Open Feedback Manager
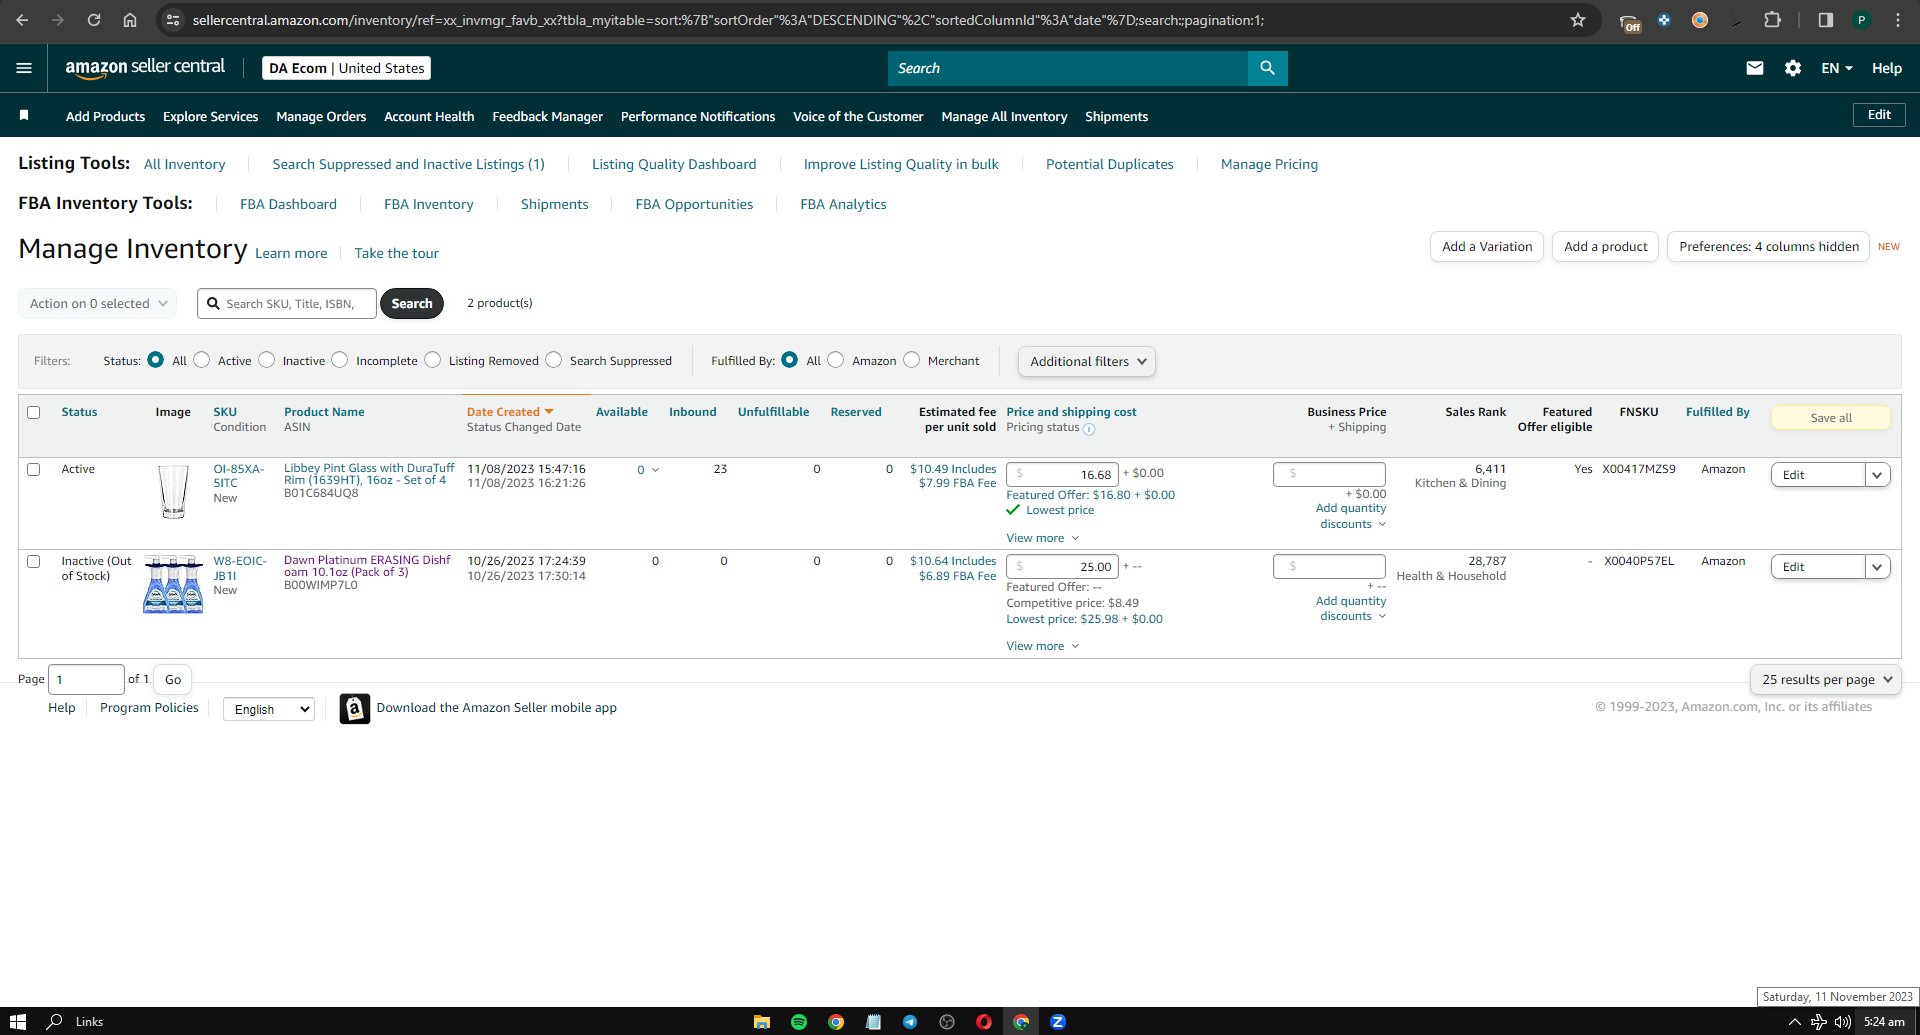This screenshot has height=1035, width=1920. (548, 116)
